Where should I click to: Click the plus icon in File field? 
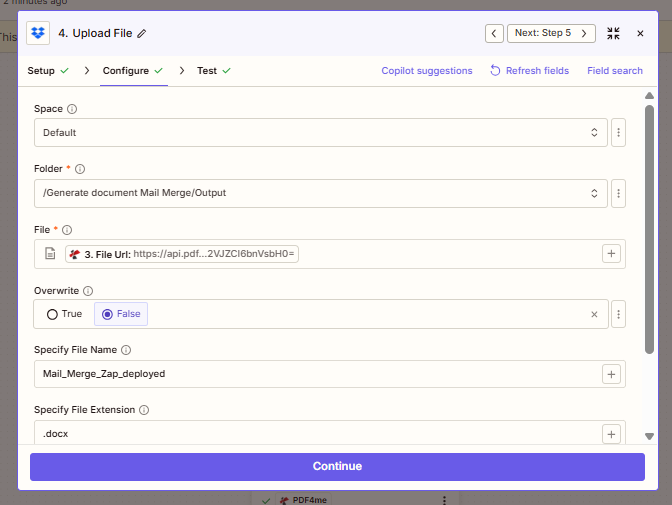611,254
